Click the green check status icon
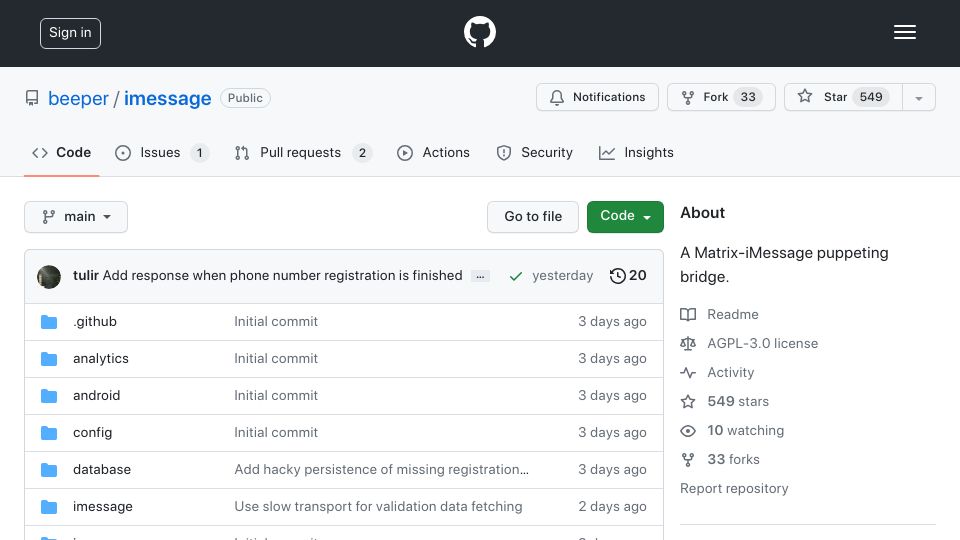Viewport: 960px width, 540px height. [x=516, y=276]
